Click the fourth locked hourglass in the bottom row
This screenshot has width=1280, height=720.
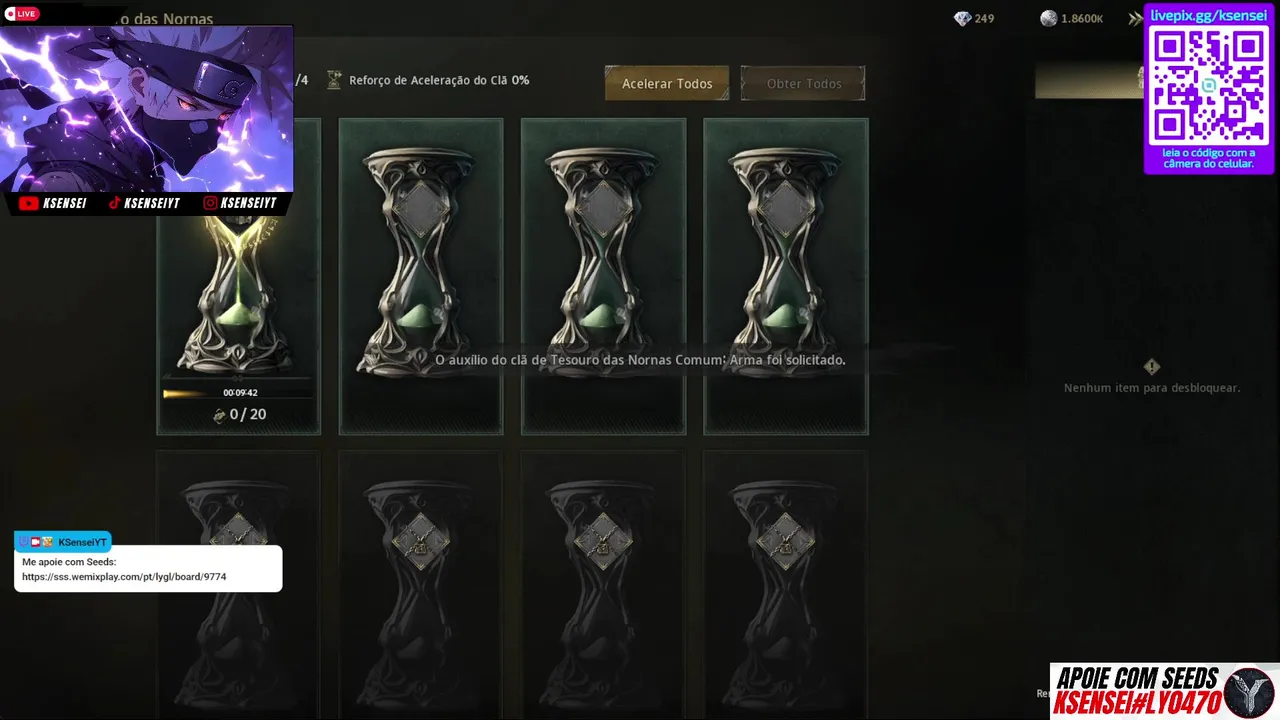[786, 585]
